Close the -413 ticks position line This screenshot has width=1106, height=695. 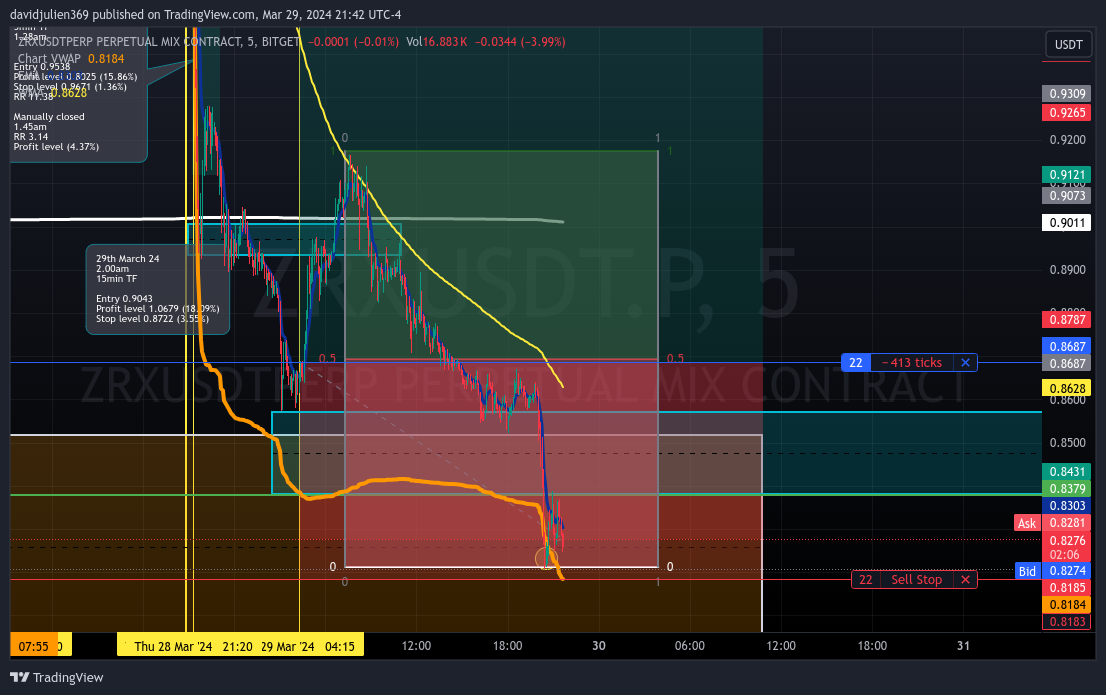click(965, 363)
